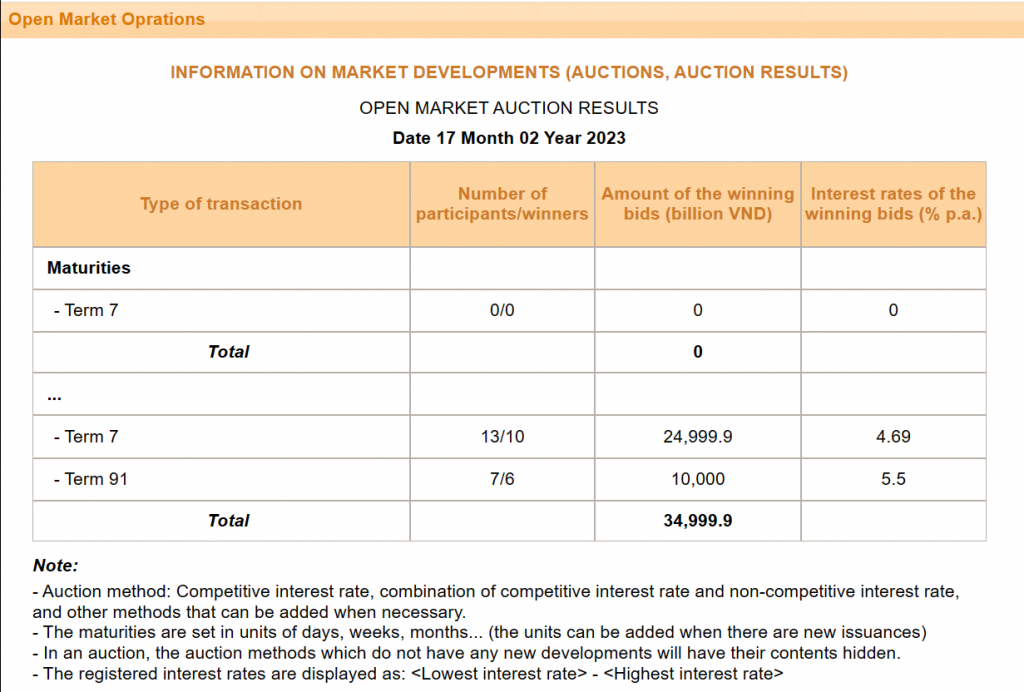Click the ellipsis row label in table

pyautogui.click(x=55, y=395)
